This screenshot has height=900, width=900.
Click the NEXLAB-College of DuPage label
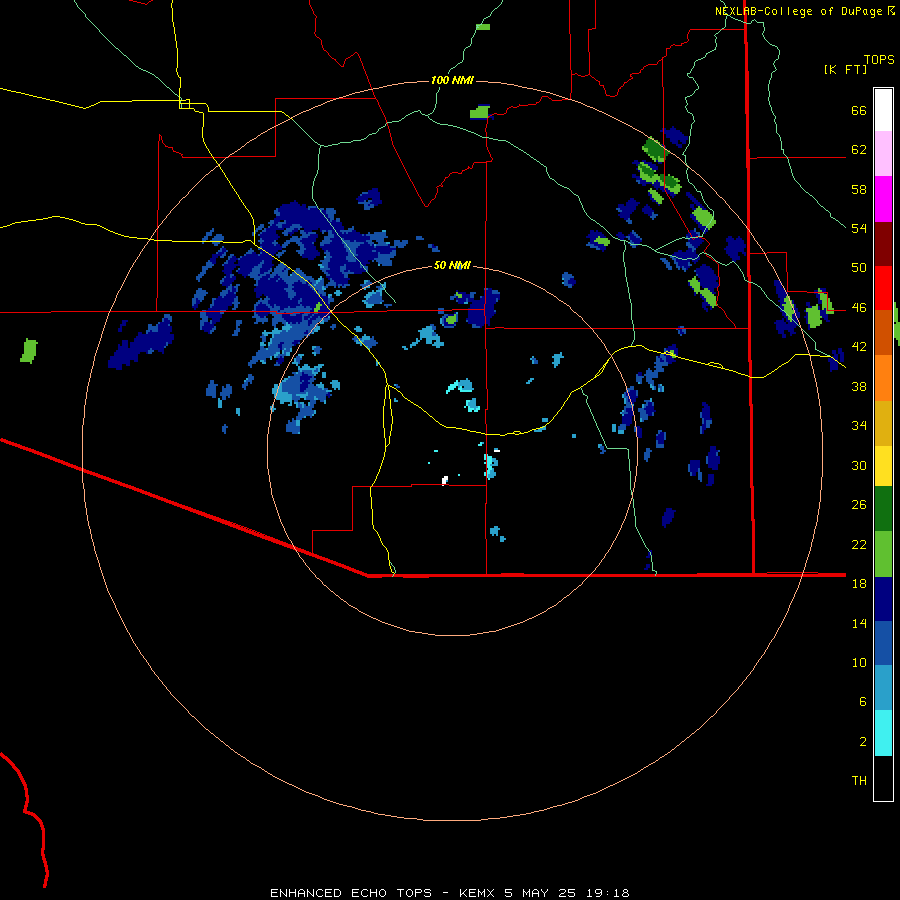point(798,11)
